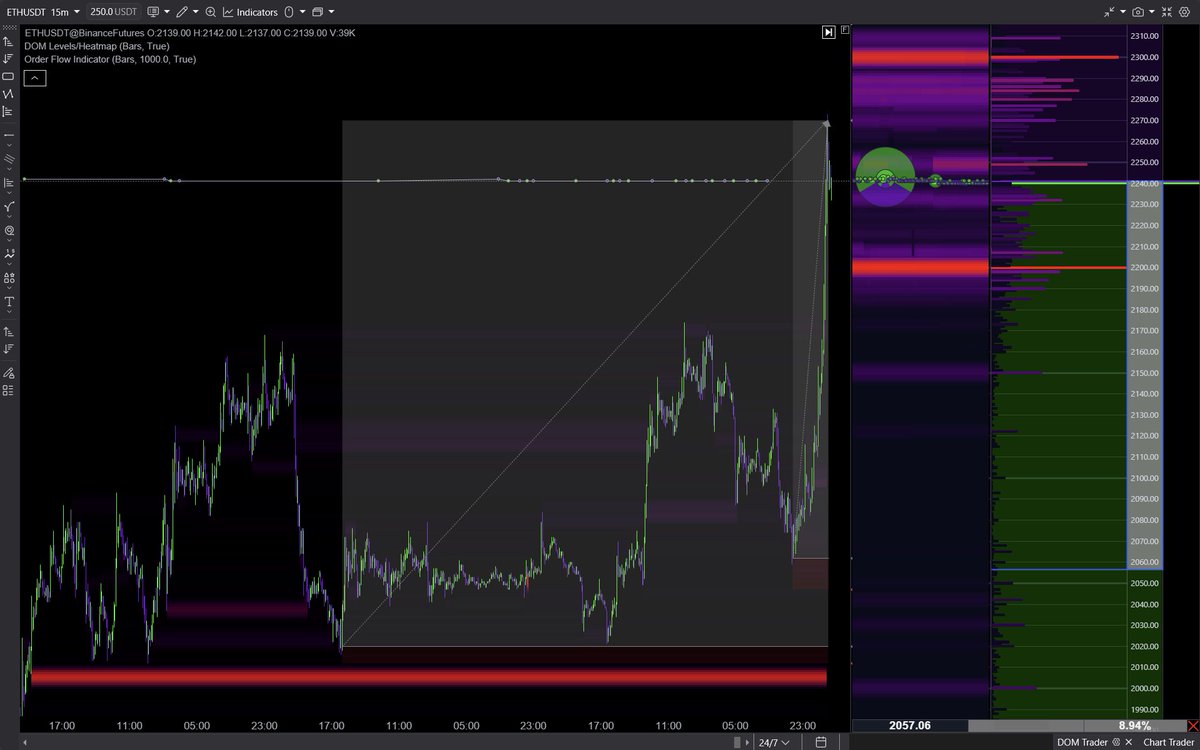Click the lock drawings pencil icon
Image resolution: width=1200 pixels, height=750 pixels.
[x=8, y=372]
